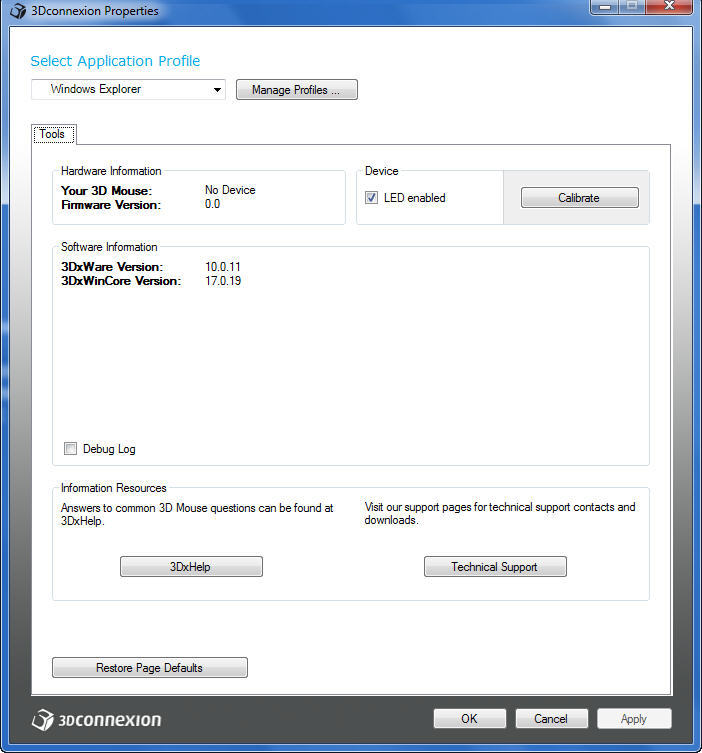Confirm with the OK button

[x=470, y=718]
